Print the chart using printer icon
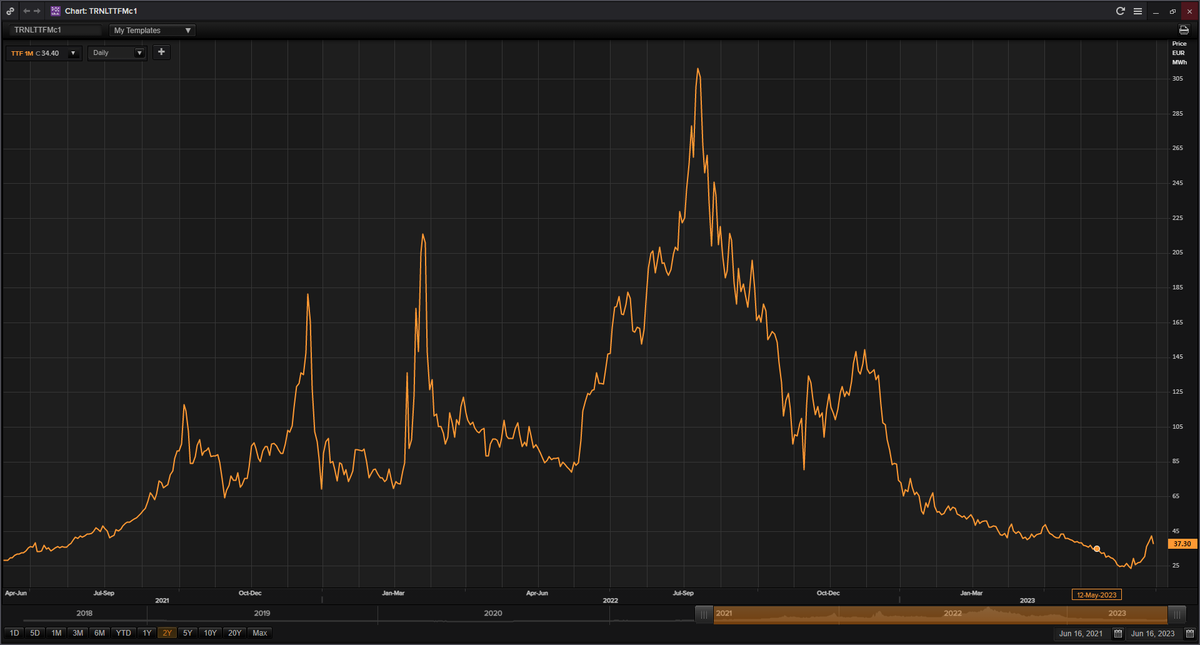The width and height of the screenshot is (1200, 645). (1184, 30)
